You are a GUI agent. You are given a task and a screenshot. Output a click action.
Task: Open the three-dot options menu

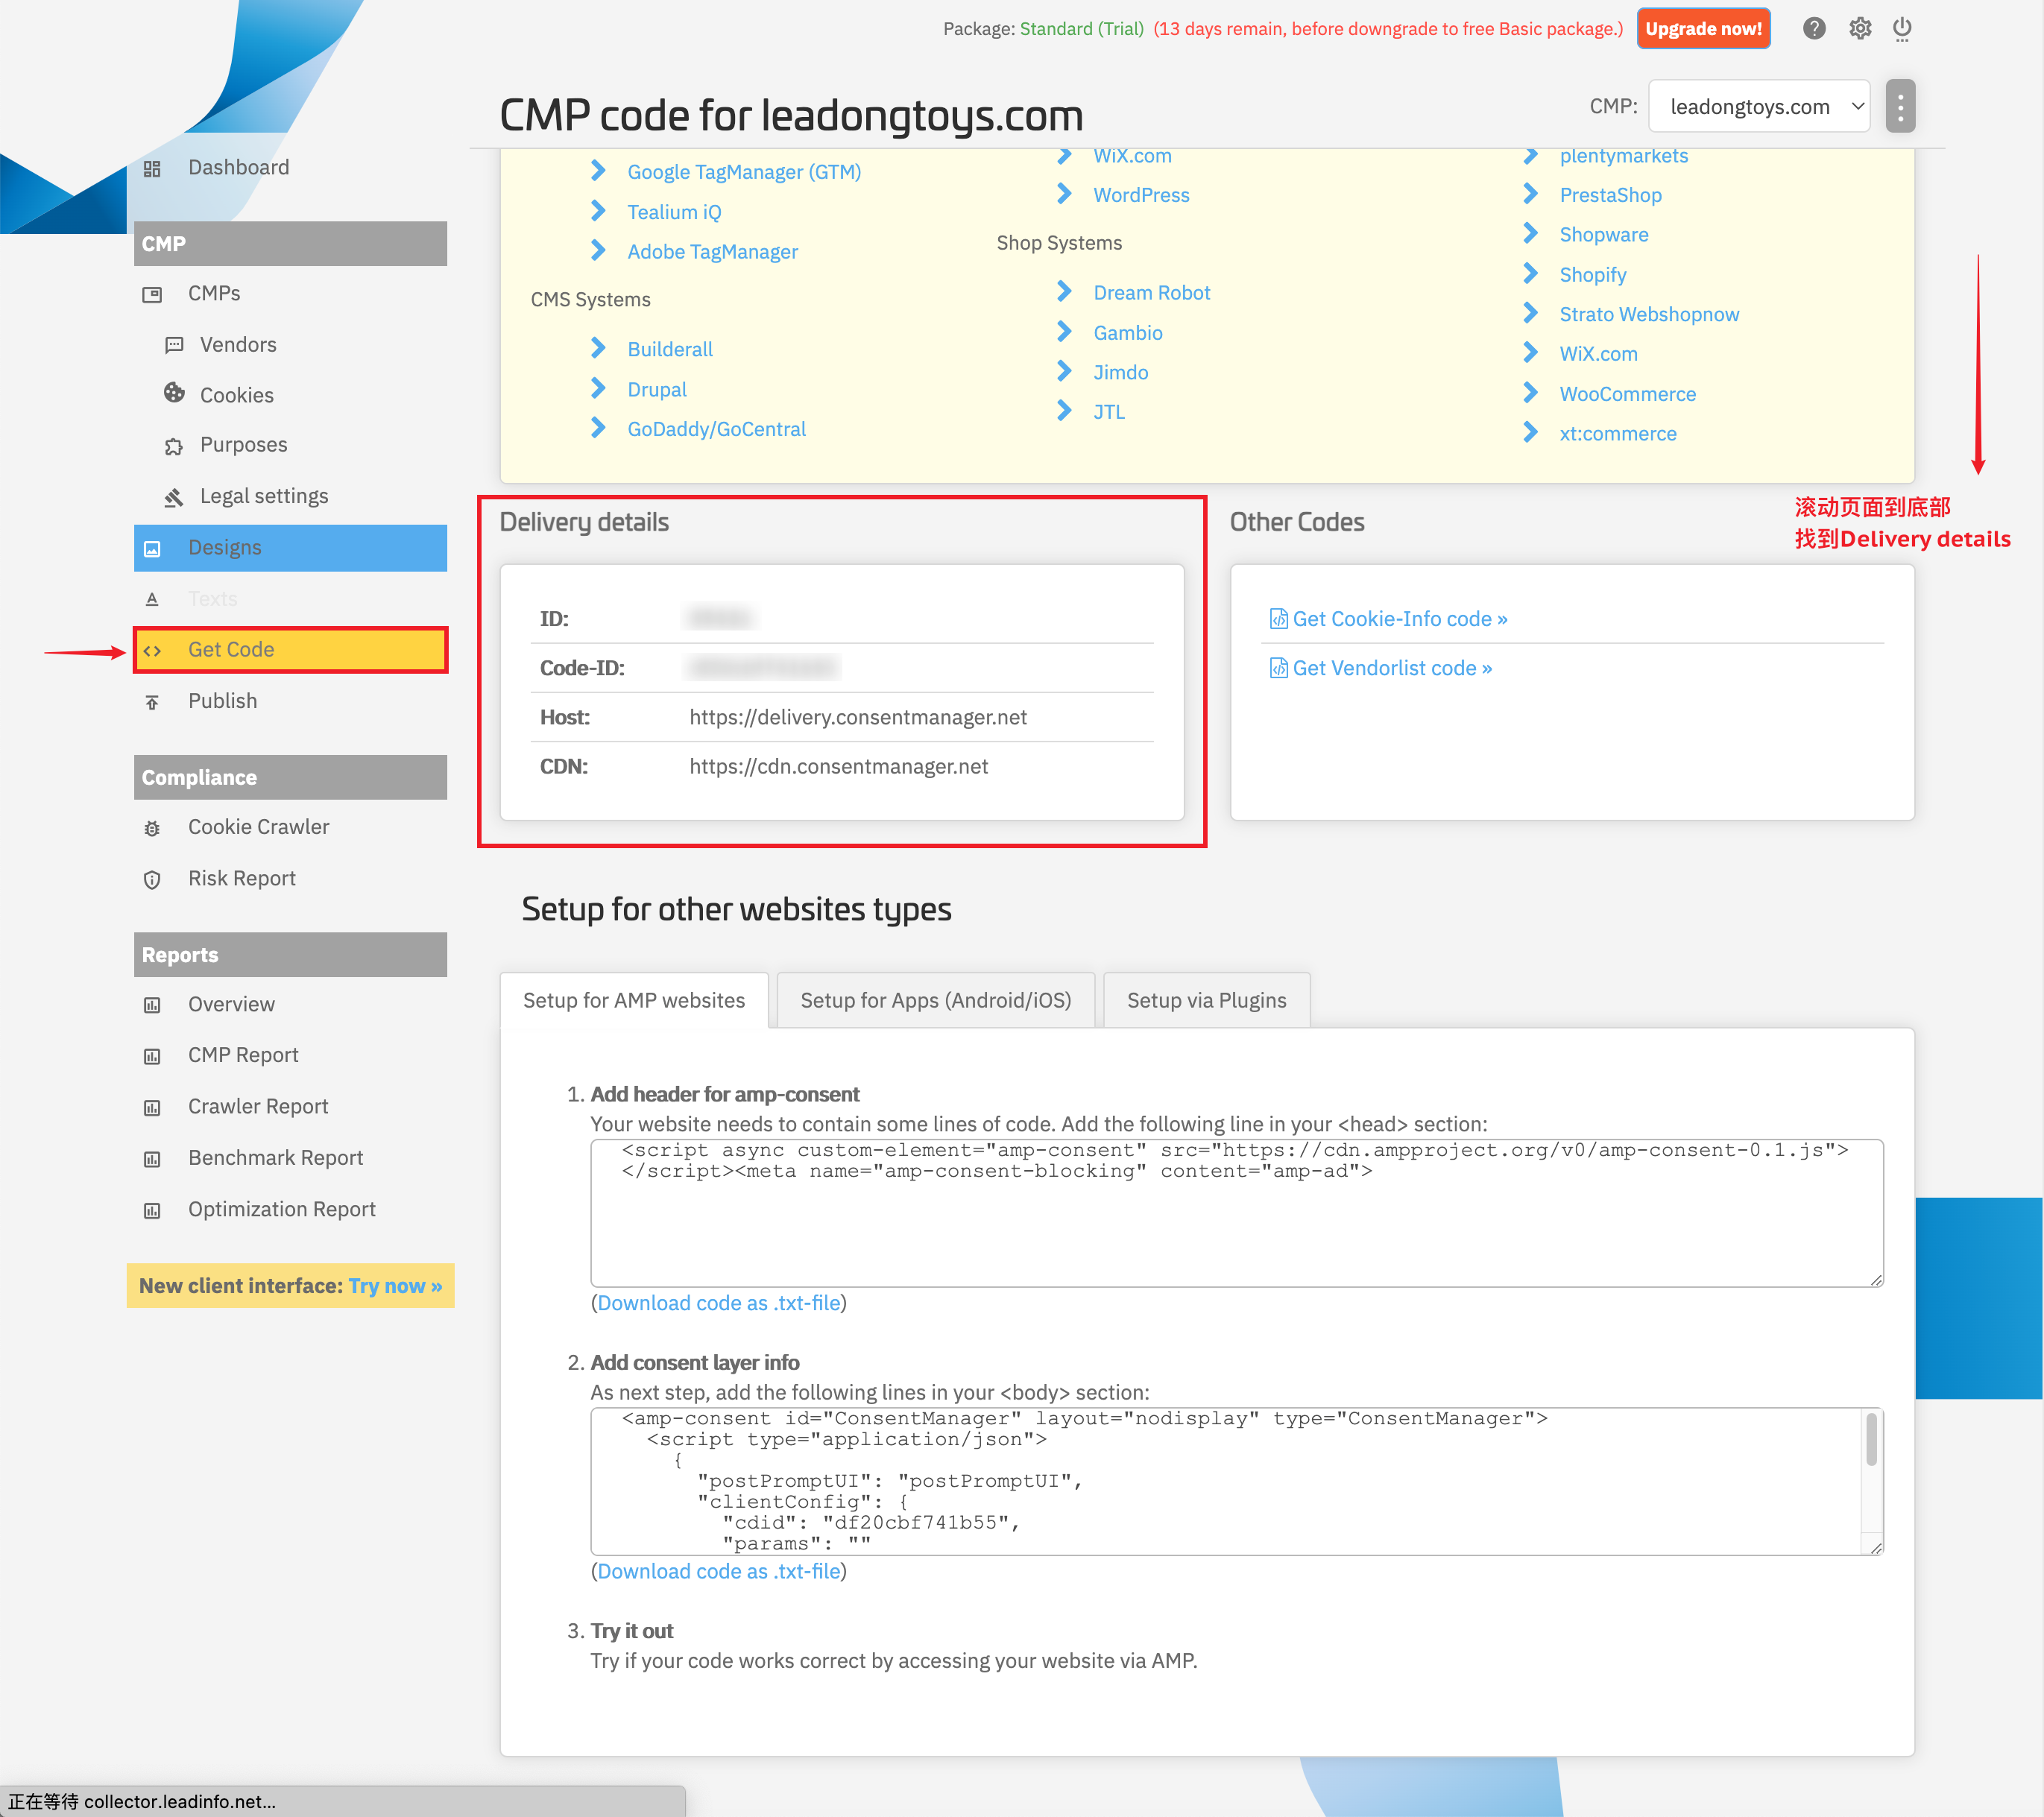point(1900,106)
